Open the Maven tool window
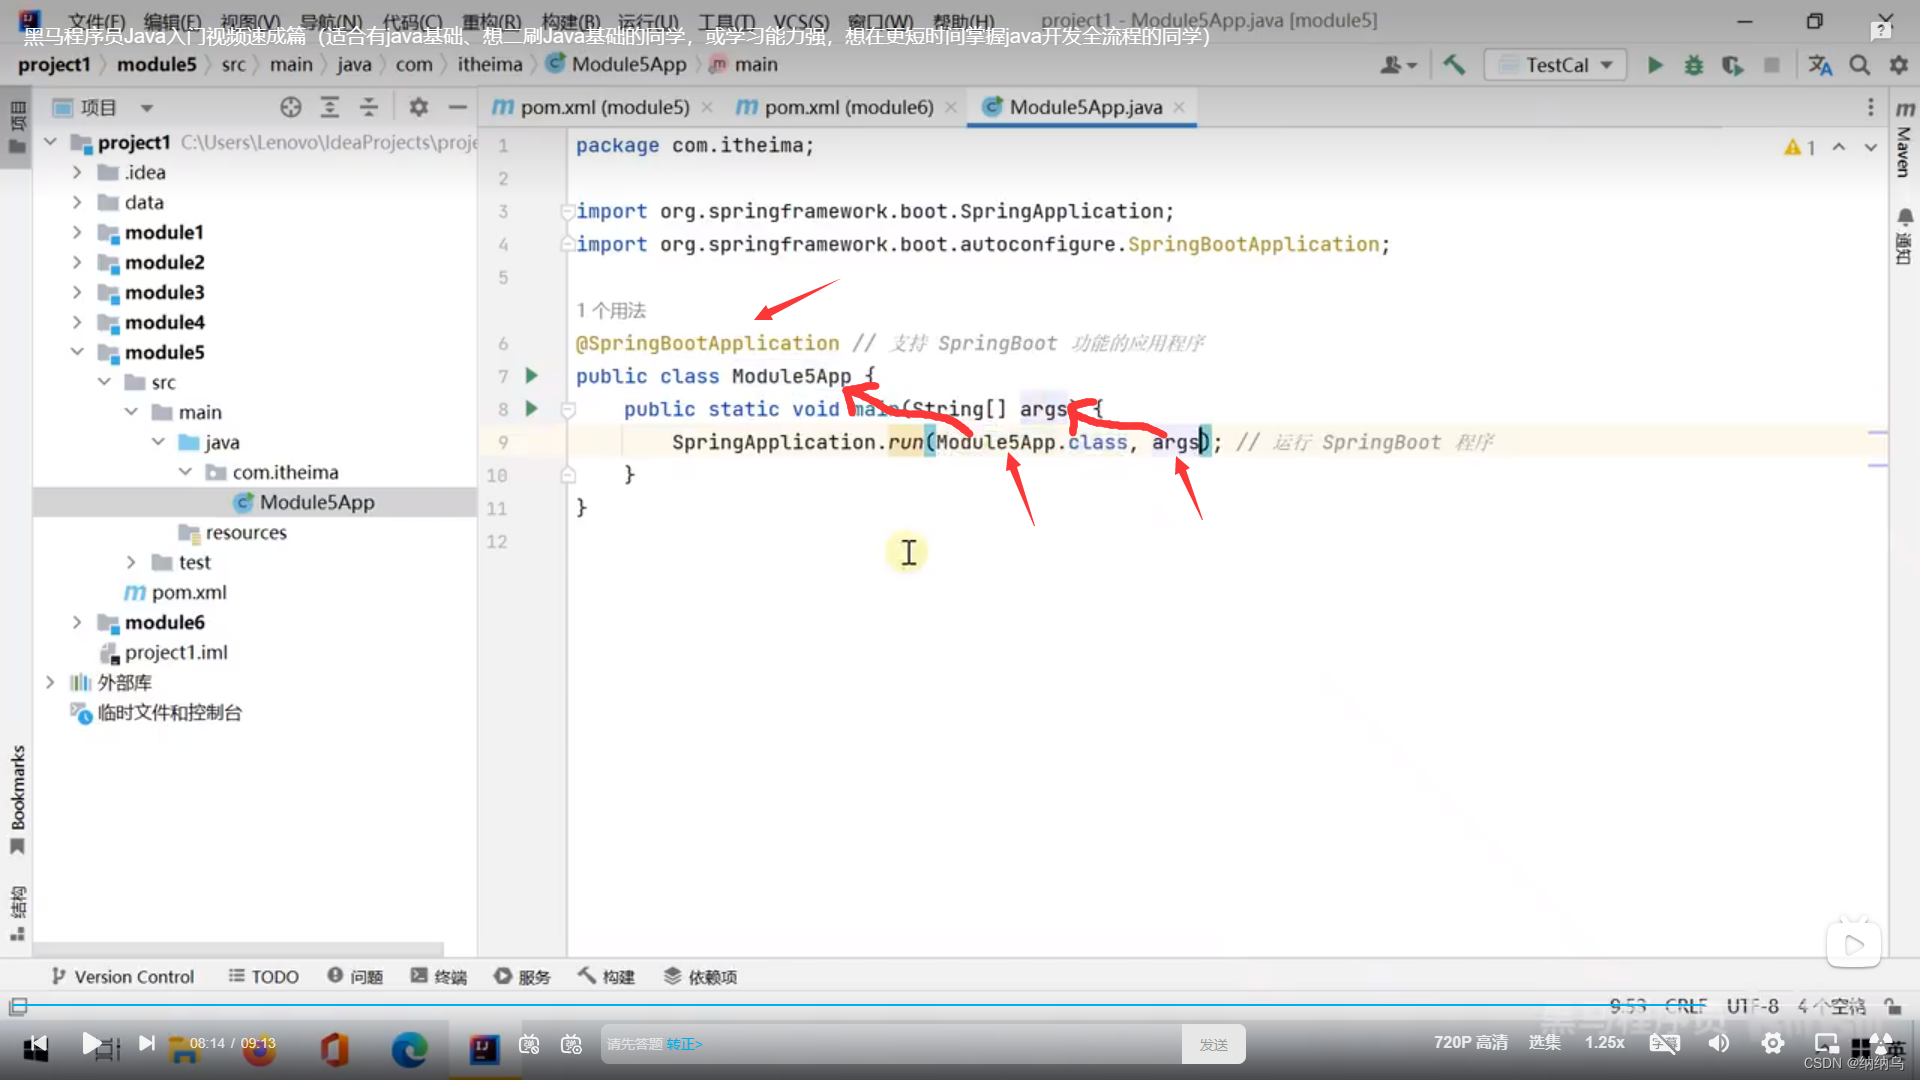Screen dimensions: 1920x1080 [1904, 138]
